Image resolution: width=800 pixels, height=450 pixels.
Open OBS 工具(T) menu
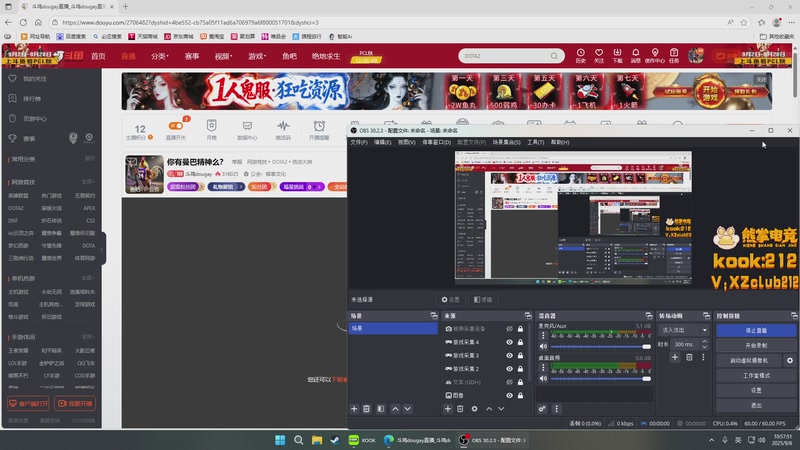pyautogui.click(x=535, y=142)
